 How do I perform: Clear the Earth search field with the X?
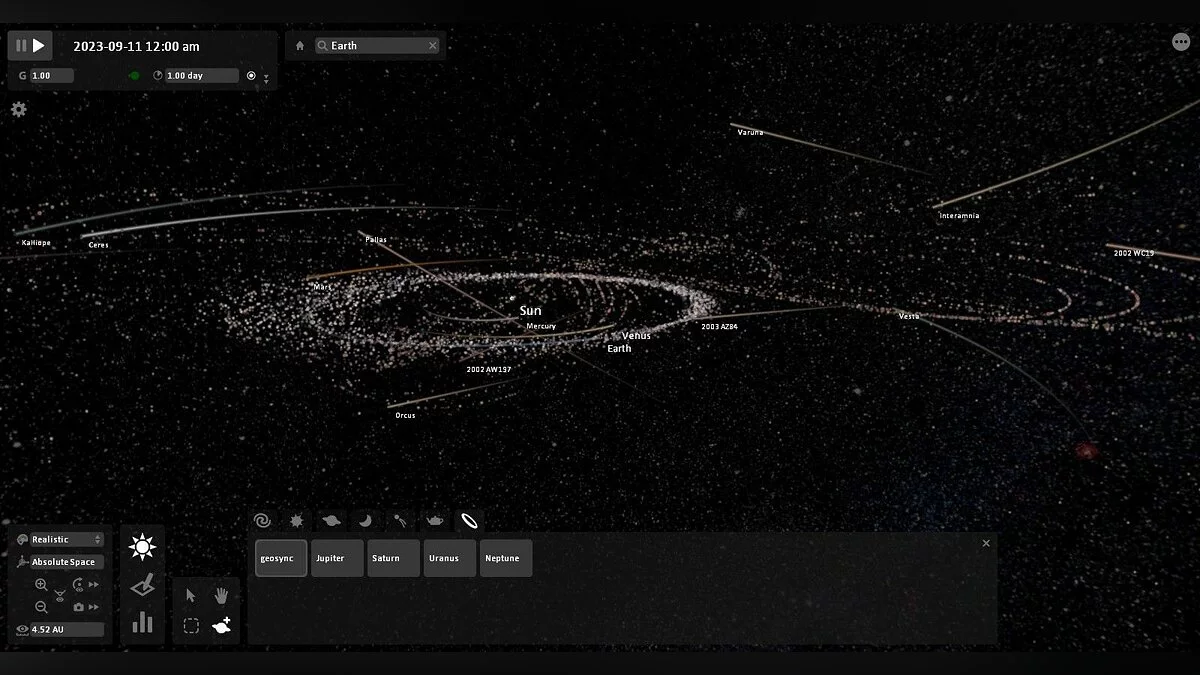(432, 45)
